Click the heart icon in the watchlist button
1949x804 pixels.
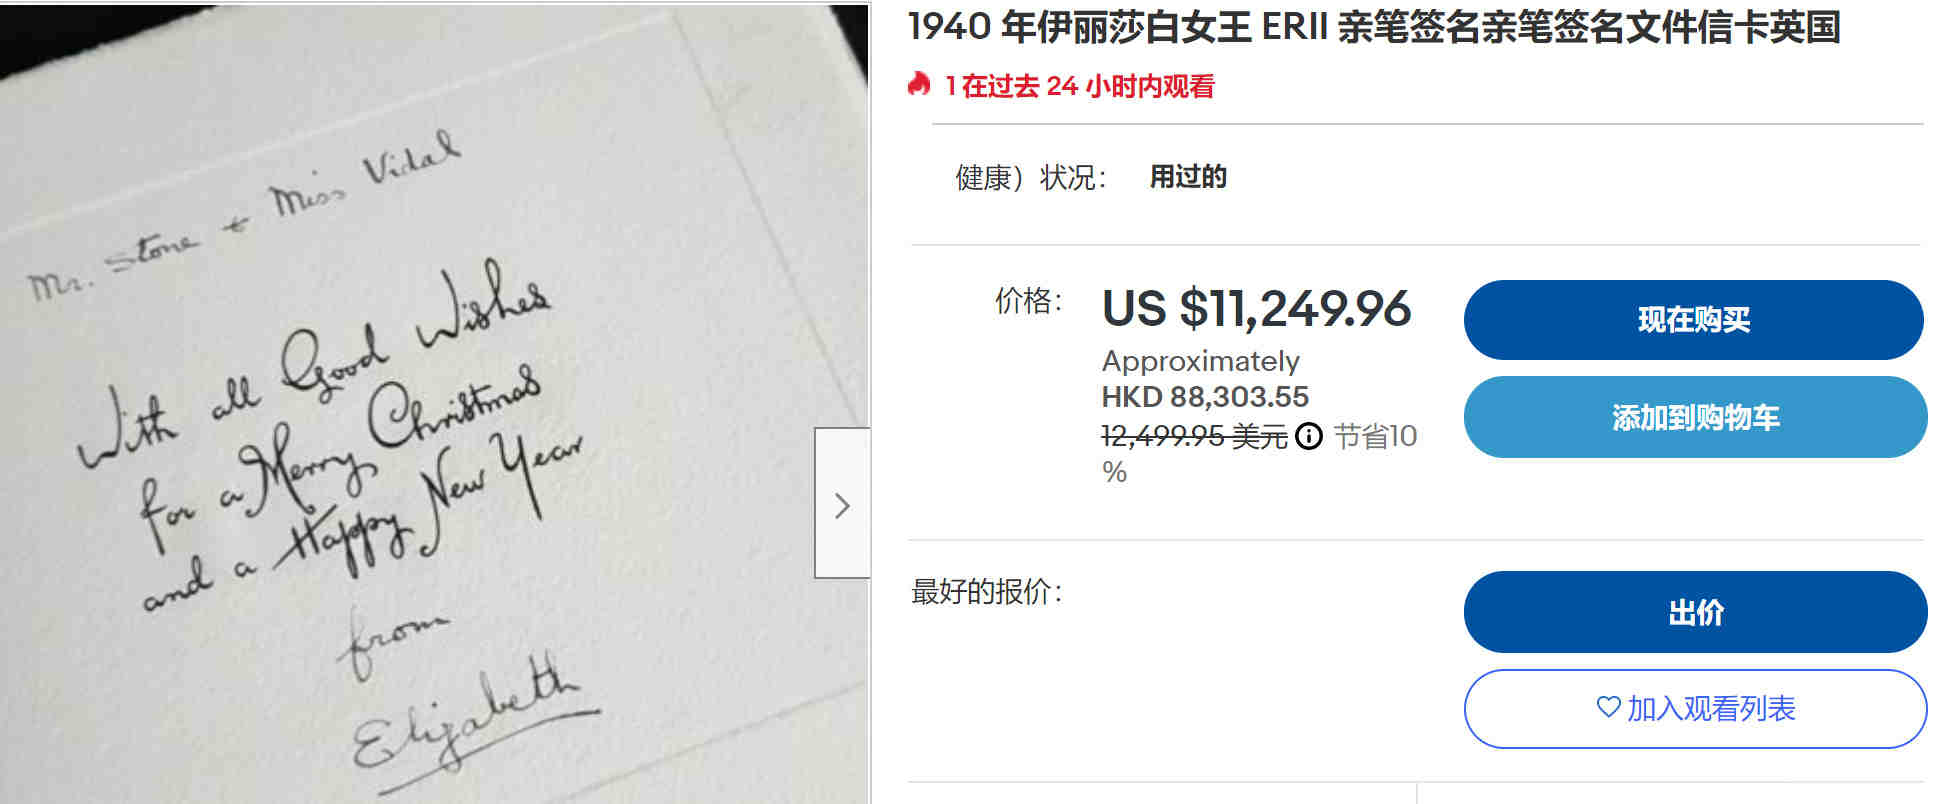pyautogui.click(x=1608, y=707)
